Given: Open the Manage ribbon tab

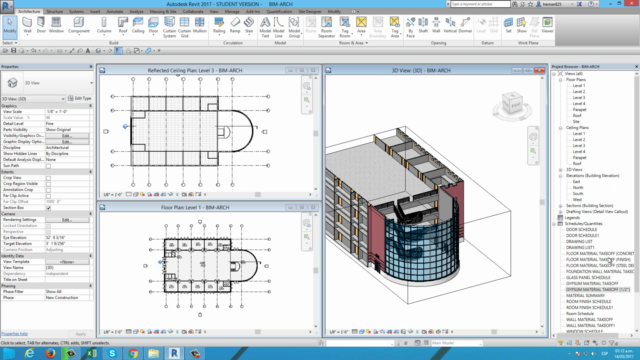Looking at the screenshot, I should [x=232, y=11].
